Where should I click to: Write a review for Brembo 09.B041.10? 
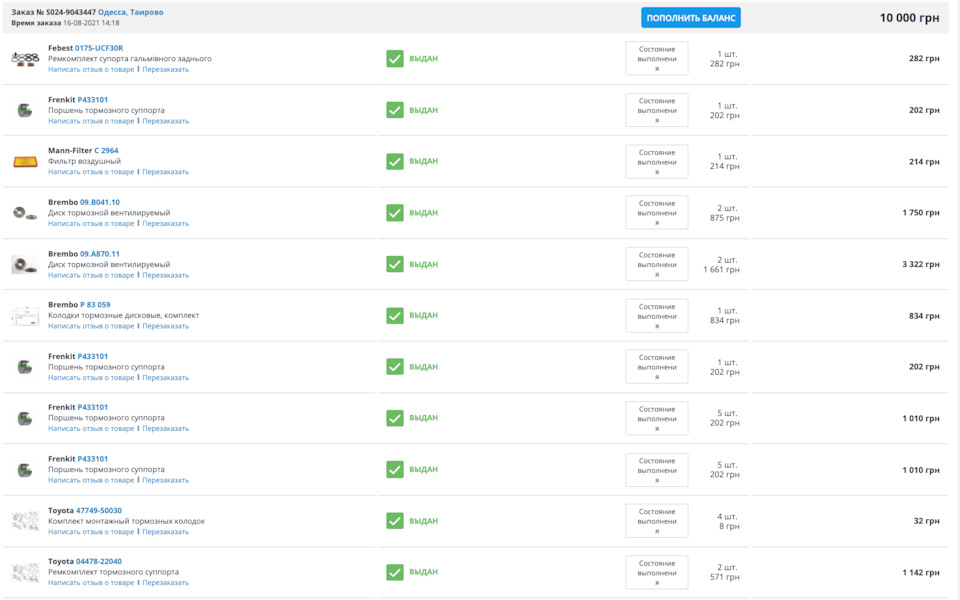coord(91,223)
